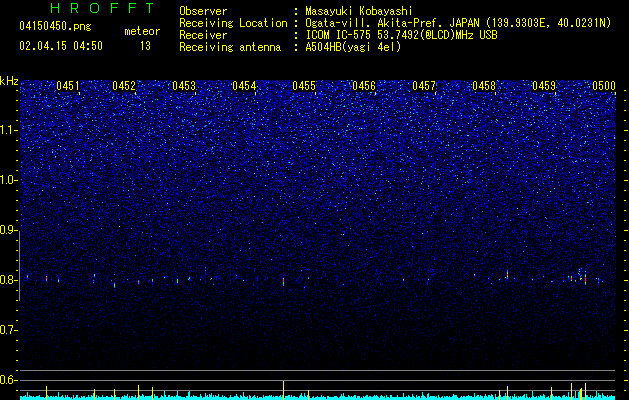Click time marker 0500
This screenshot has height=400, width=629.
(x=604, y=86)
